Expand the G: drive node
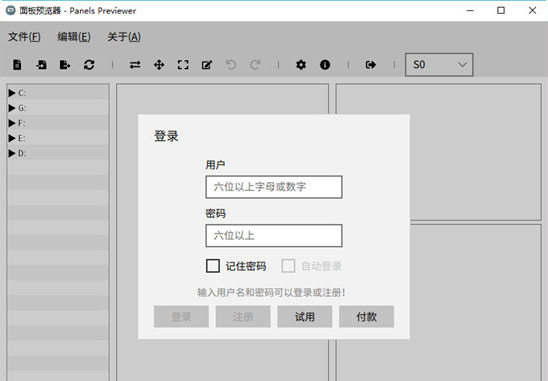Screen dimensions: 548x381 (12, 108)
